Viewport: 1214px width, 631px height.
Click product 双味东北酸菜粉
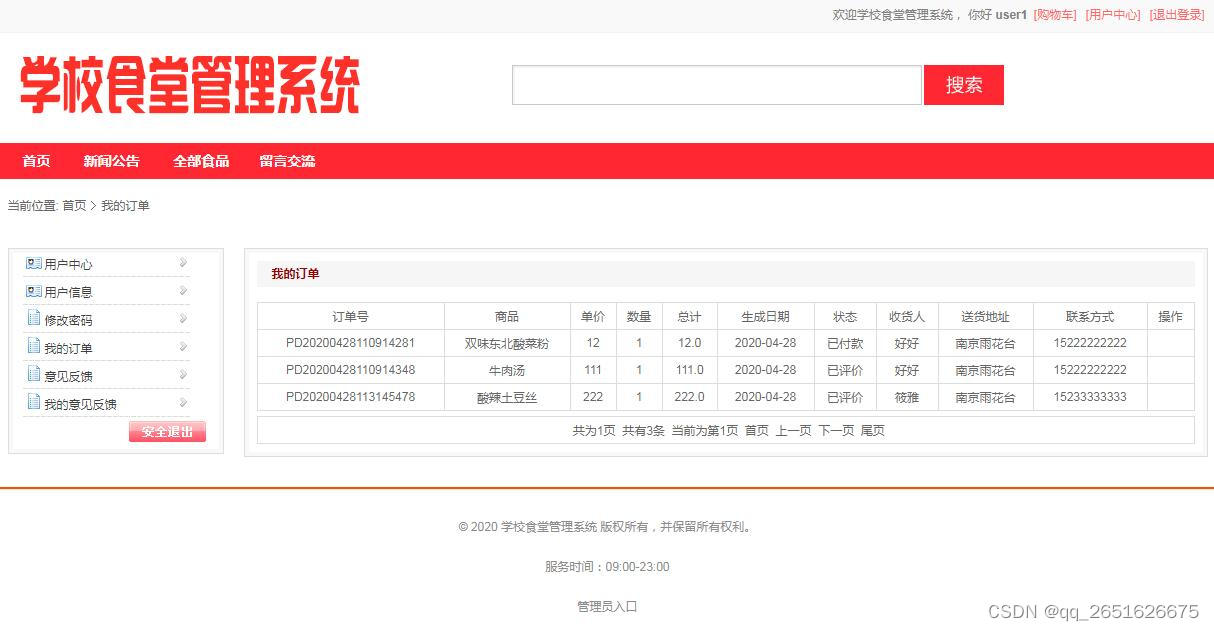click(x=507, y=343)
